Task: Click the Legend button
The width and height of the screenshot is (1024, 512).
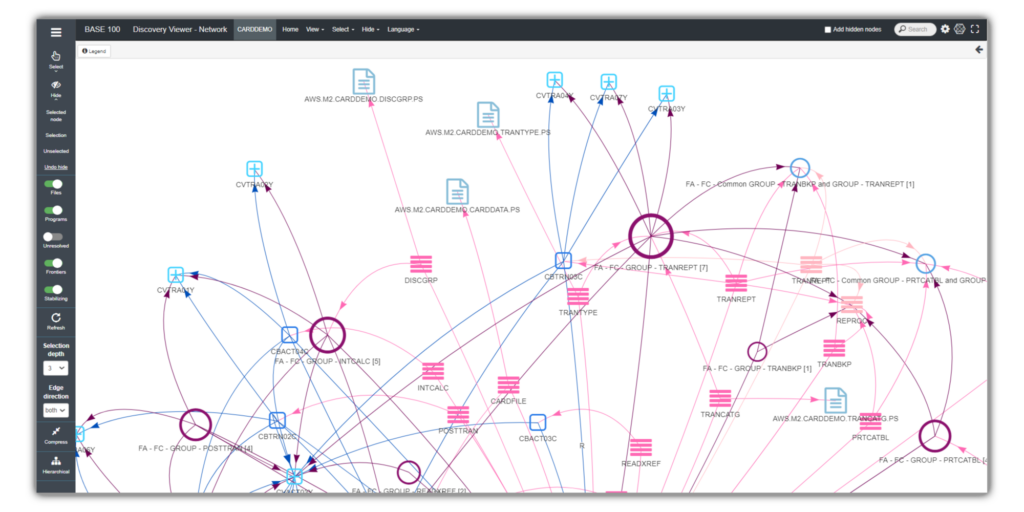Action: point(94,50)
